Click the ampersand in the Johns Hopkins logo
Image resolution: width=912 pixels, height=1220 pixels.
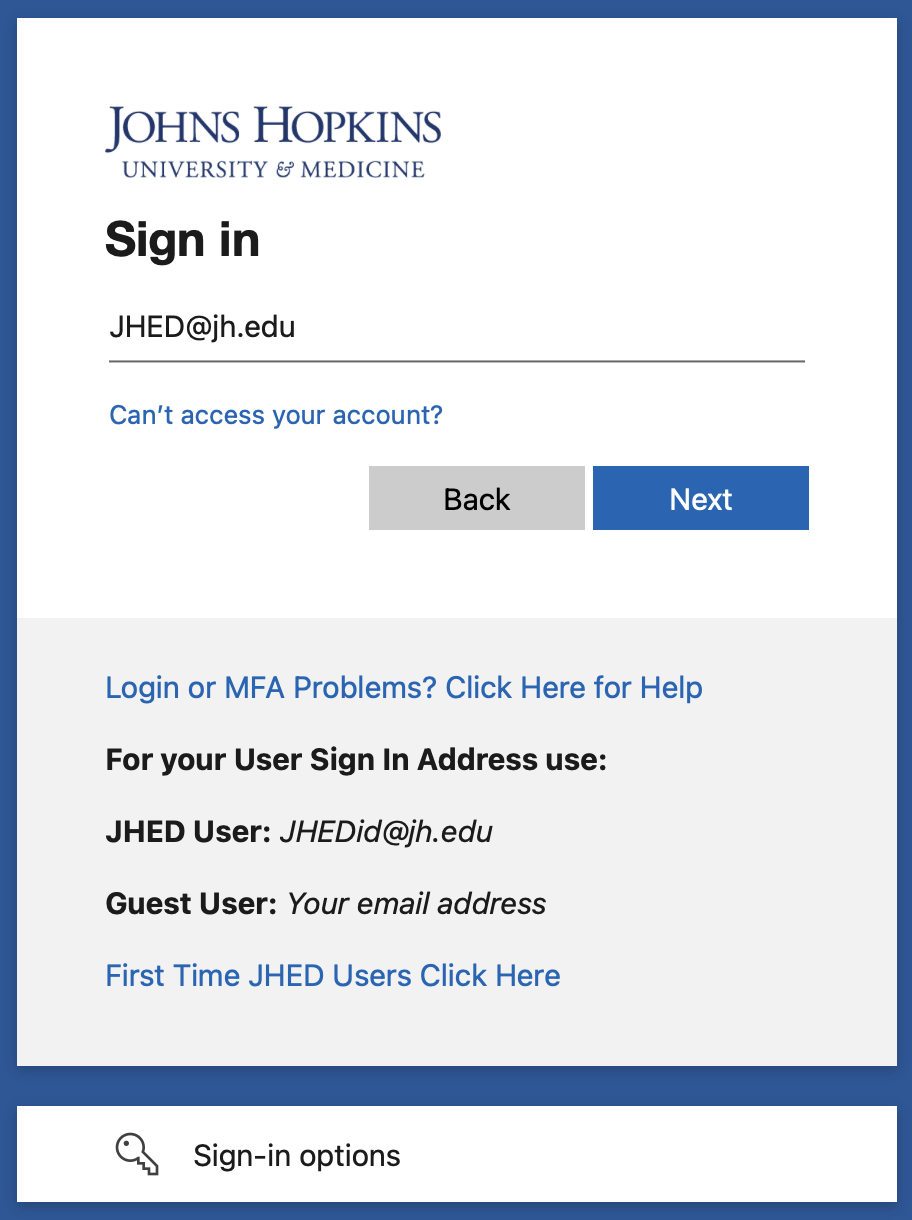click(284, 170)
